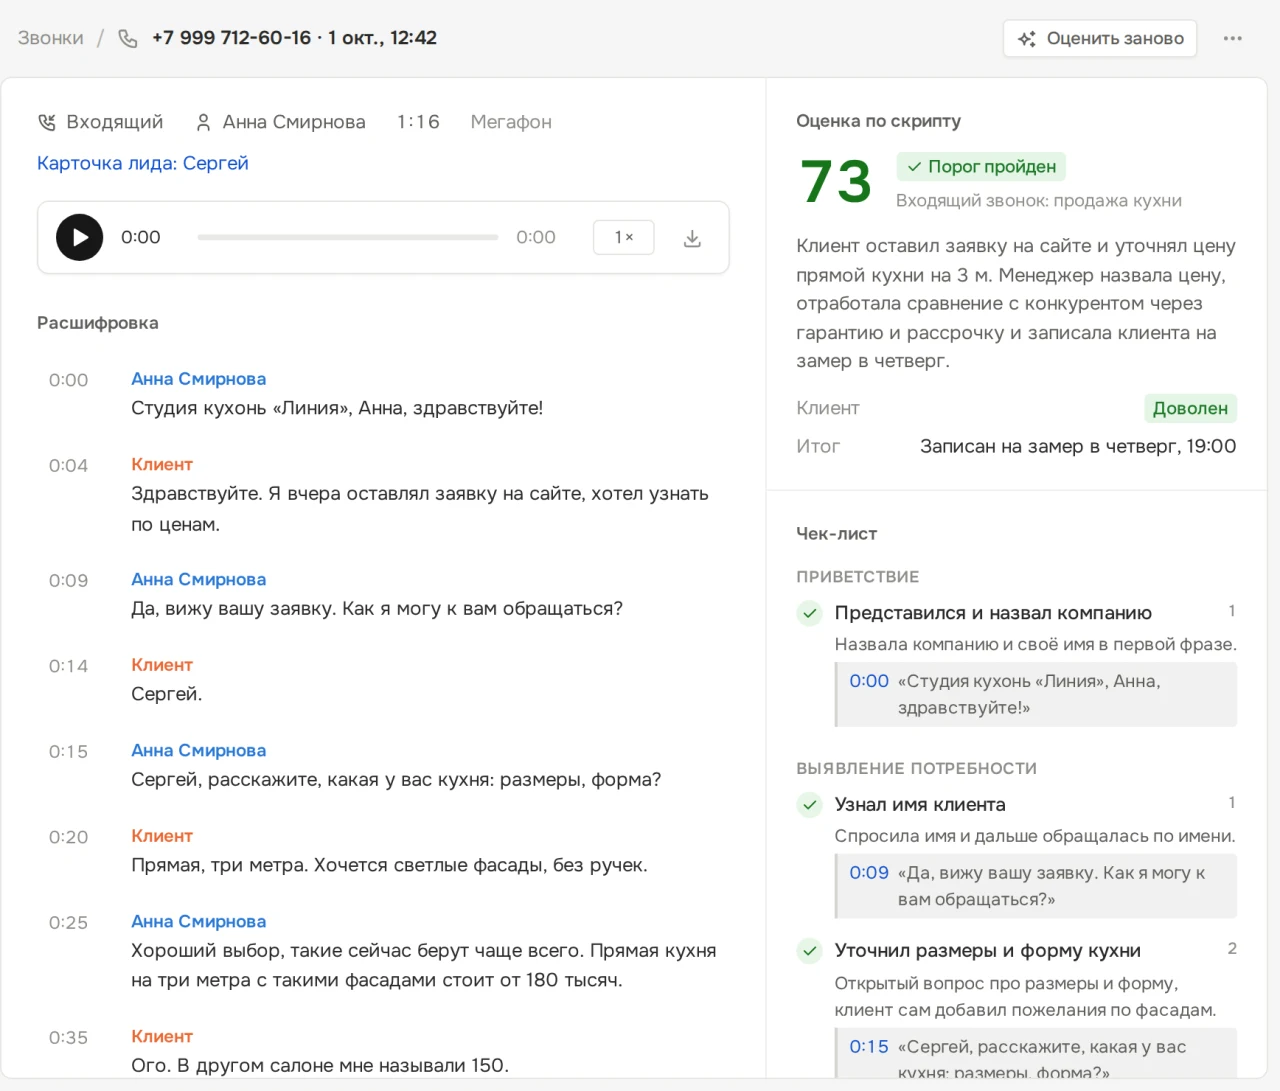Click Записан на замер в четверг, 19:00

1078,446
